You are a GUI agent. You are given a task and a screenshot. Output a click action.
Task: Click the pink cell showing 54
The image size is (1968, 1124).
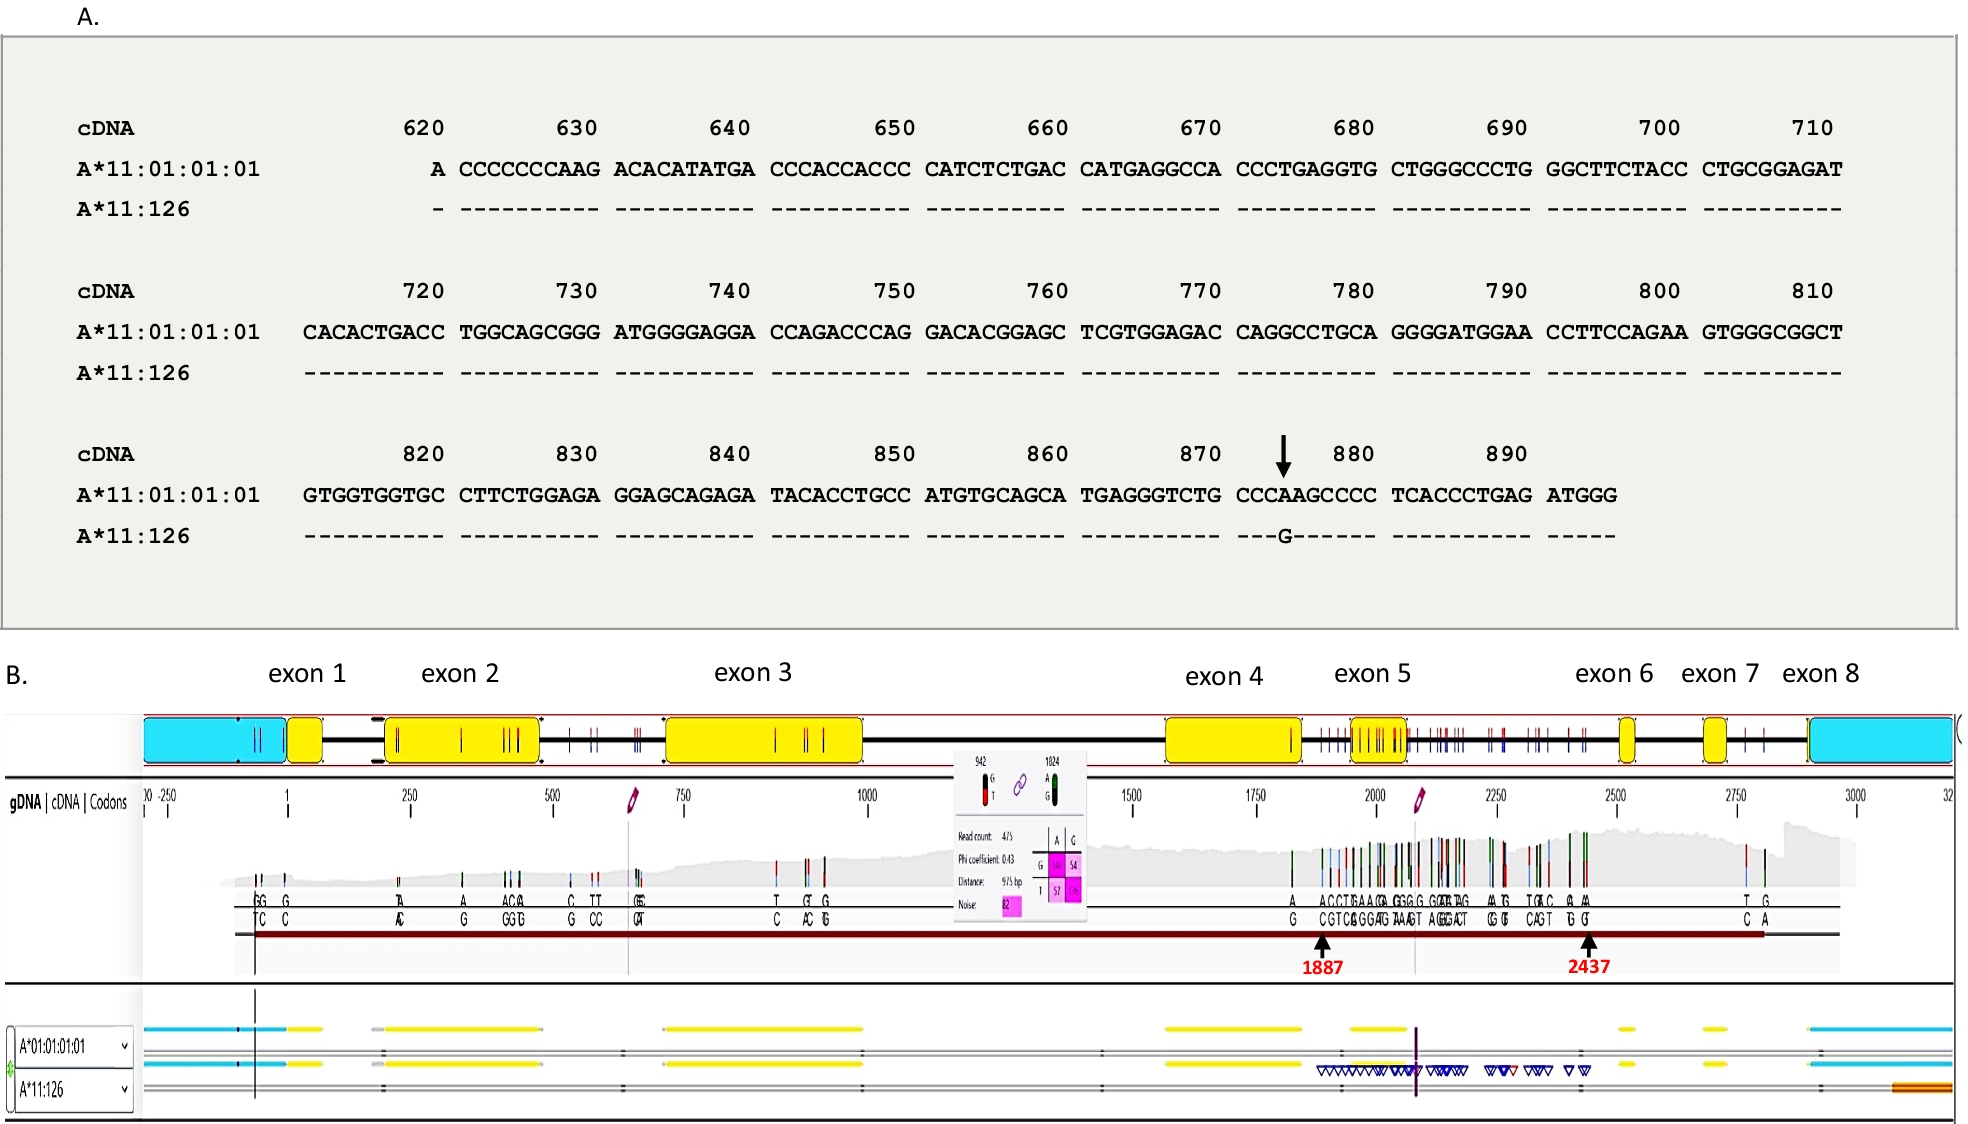click(x=1073, y=864)
